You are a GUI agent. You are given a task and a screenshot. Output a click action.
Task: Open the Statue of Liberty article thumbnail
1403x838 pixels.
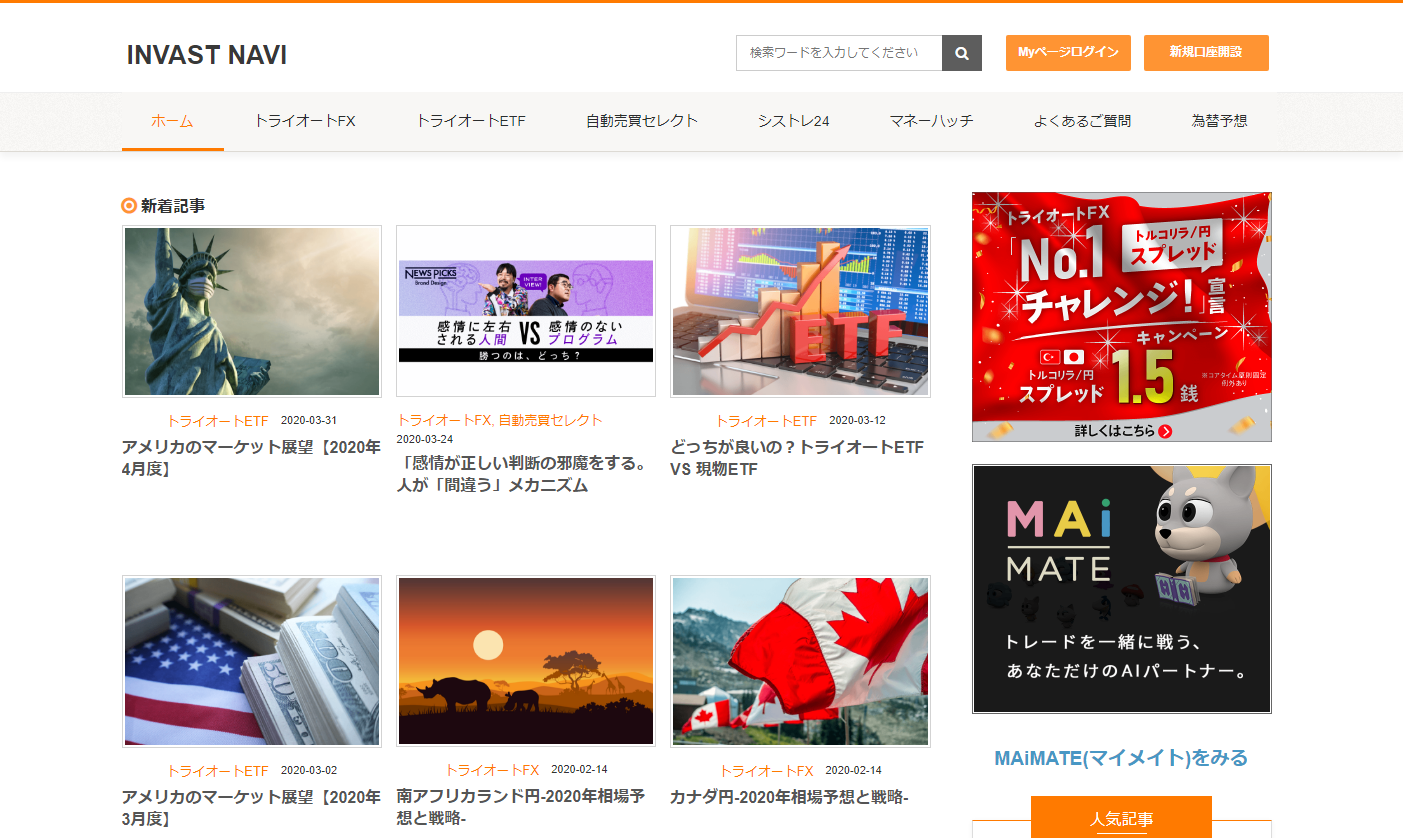(252, 311)
